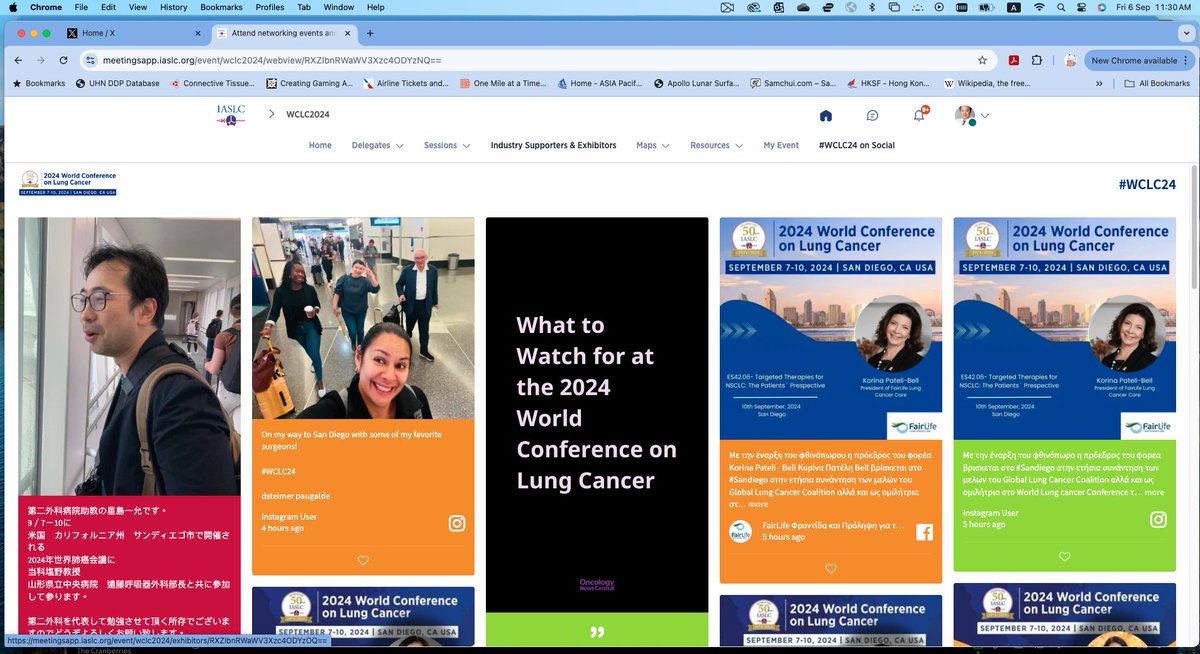Open Industry Supporters & Exhibitors
This screenshot has height=654, width=1200.
553,145
